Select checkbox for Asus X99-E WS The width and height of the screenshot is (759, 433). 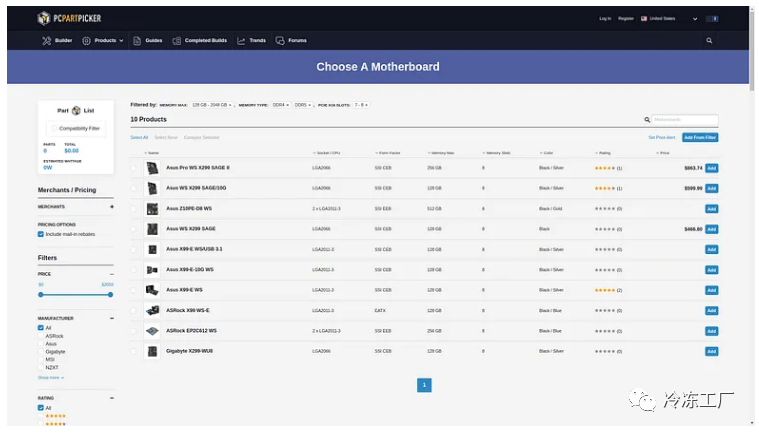(134, 290)
